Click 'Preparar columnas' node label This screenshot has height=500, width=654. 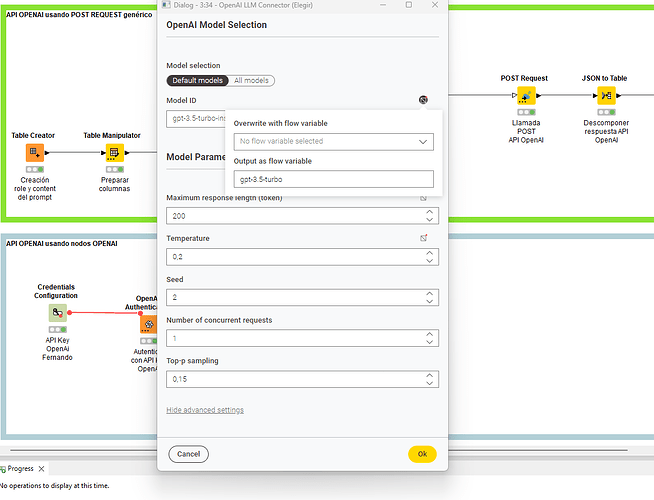click(x=114, y=184)
